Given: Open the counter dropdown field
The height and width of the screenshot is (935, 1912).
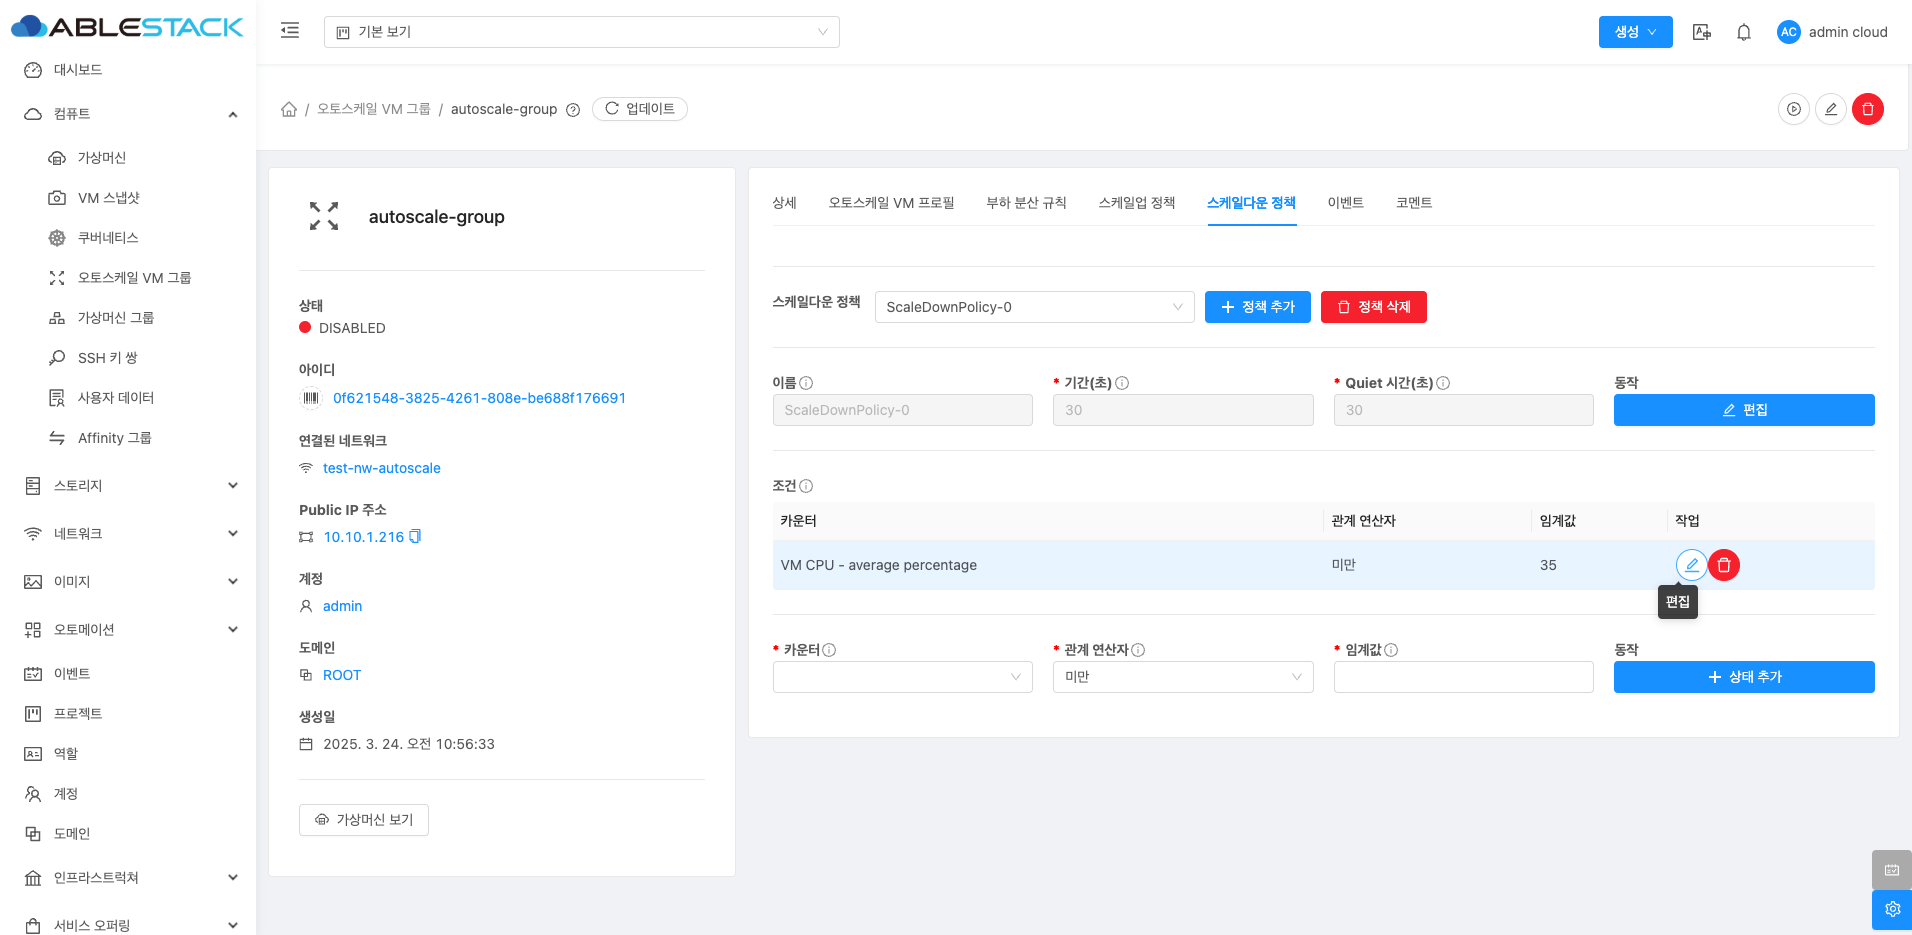Looking at the screenshot, I should pyautogui.click(x=902, y=677).
